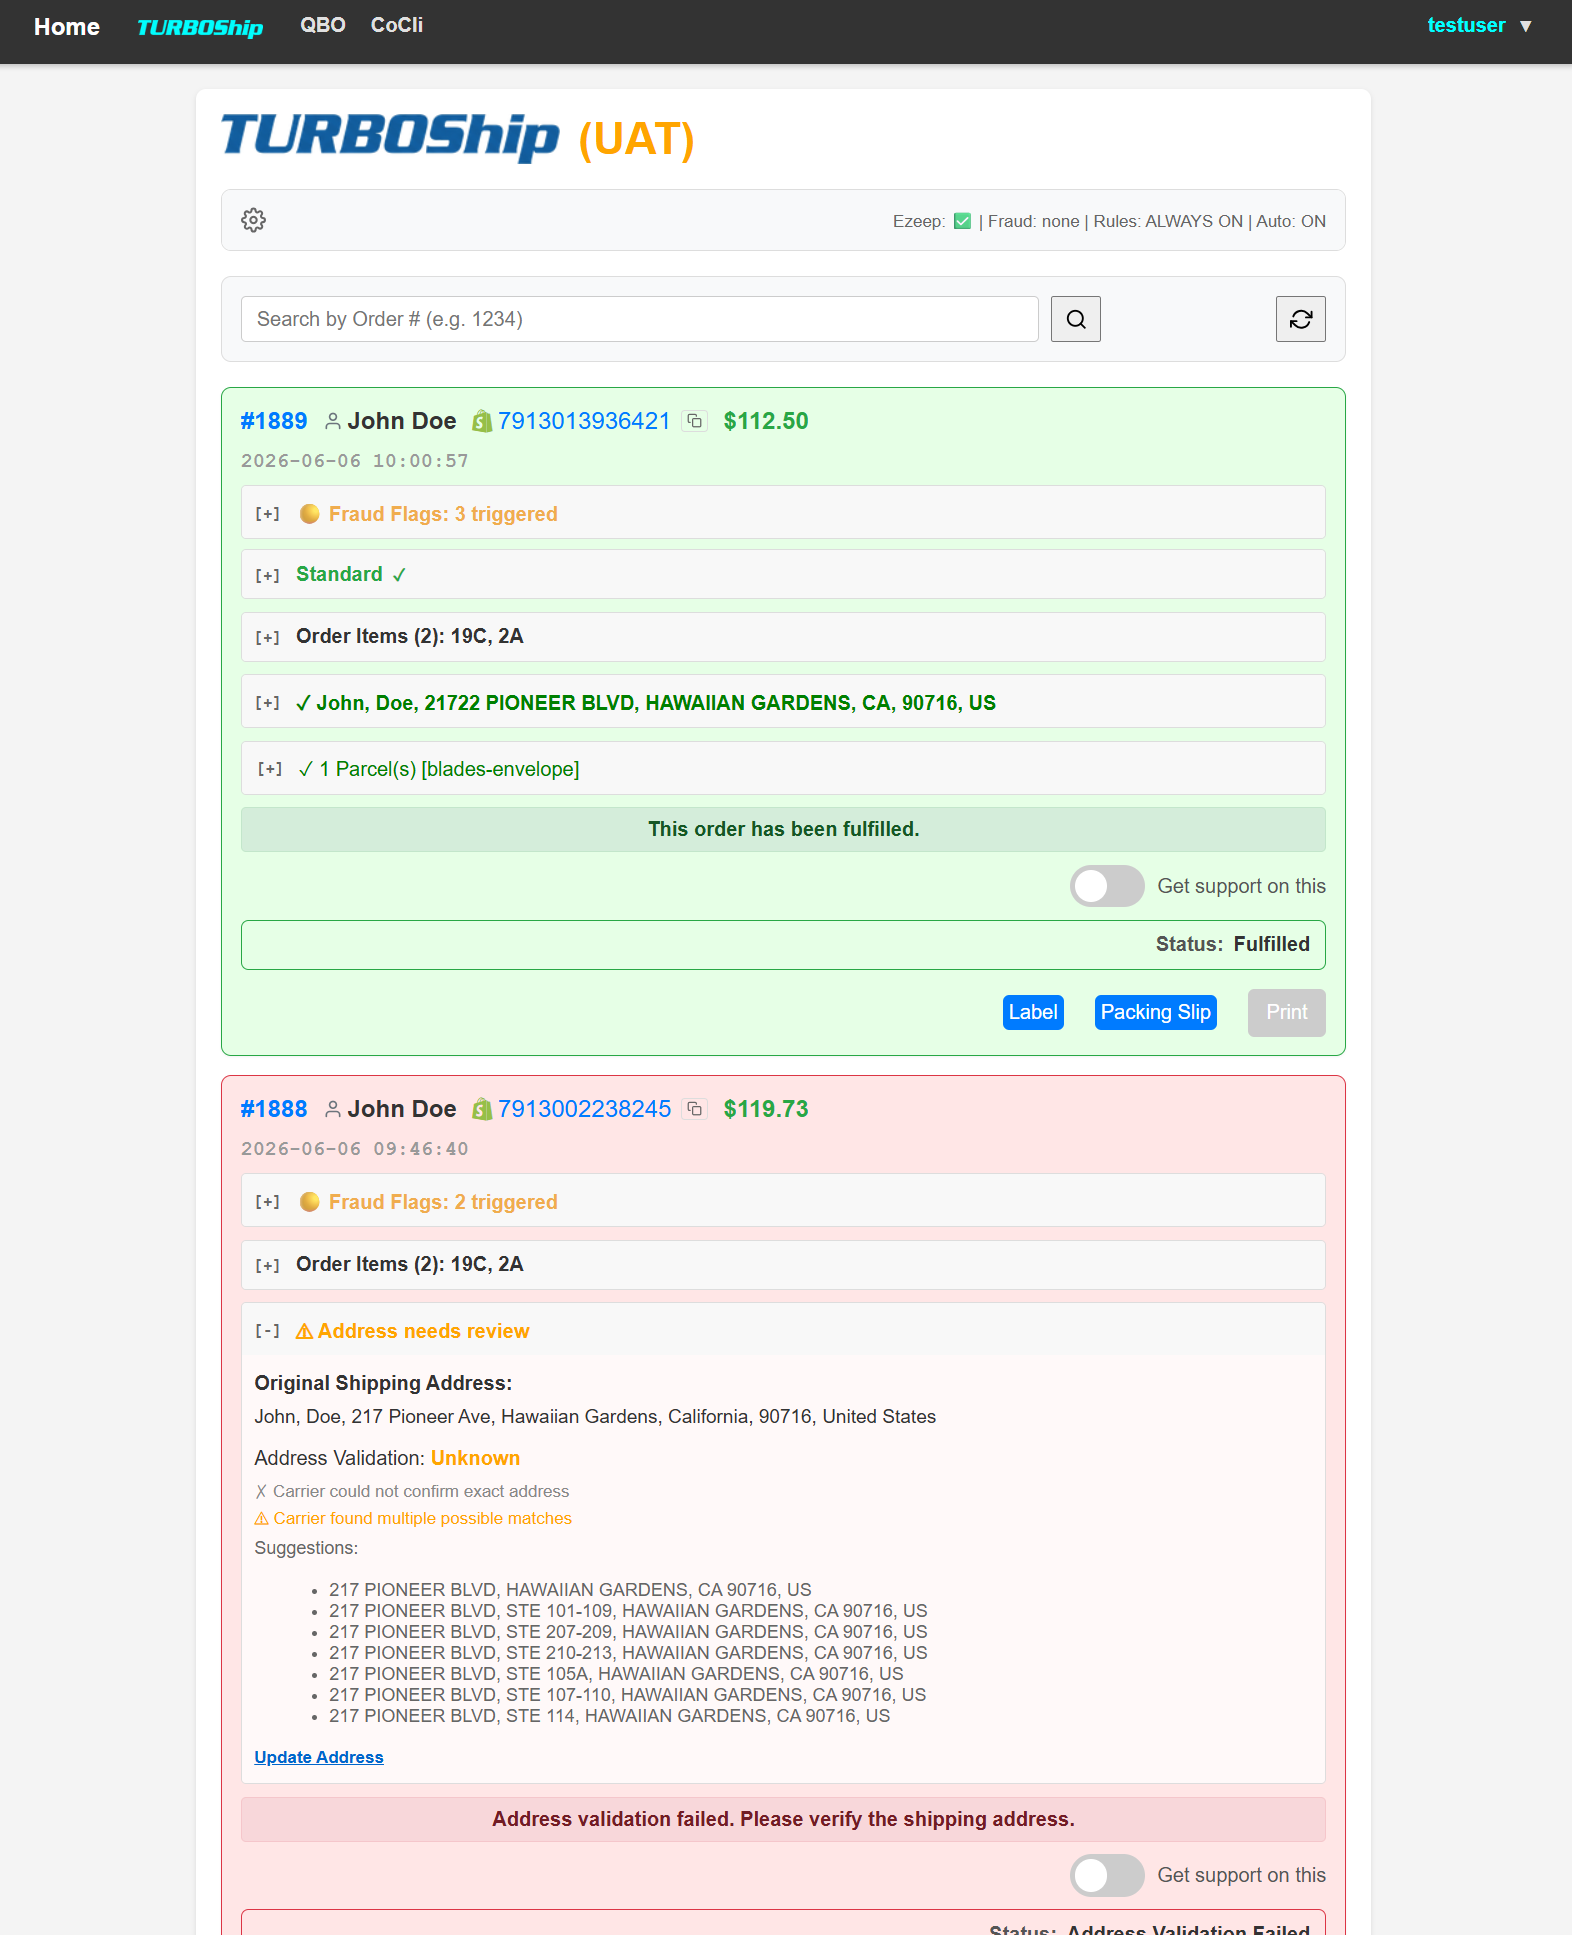1572x1935 pixels.
Task: Click the Status: Fulfilled bar
Action: point(783,945)
